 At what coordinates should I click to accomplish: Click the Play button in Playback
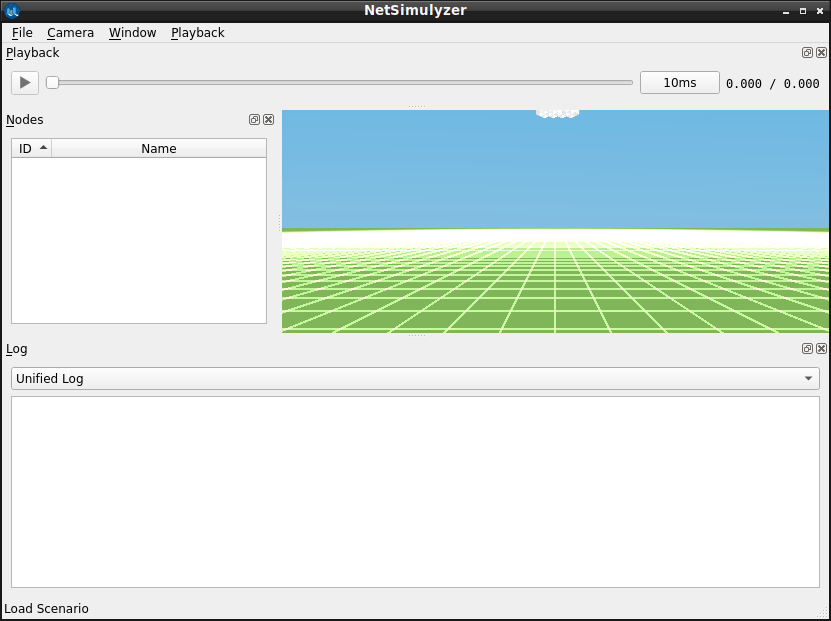25,83
